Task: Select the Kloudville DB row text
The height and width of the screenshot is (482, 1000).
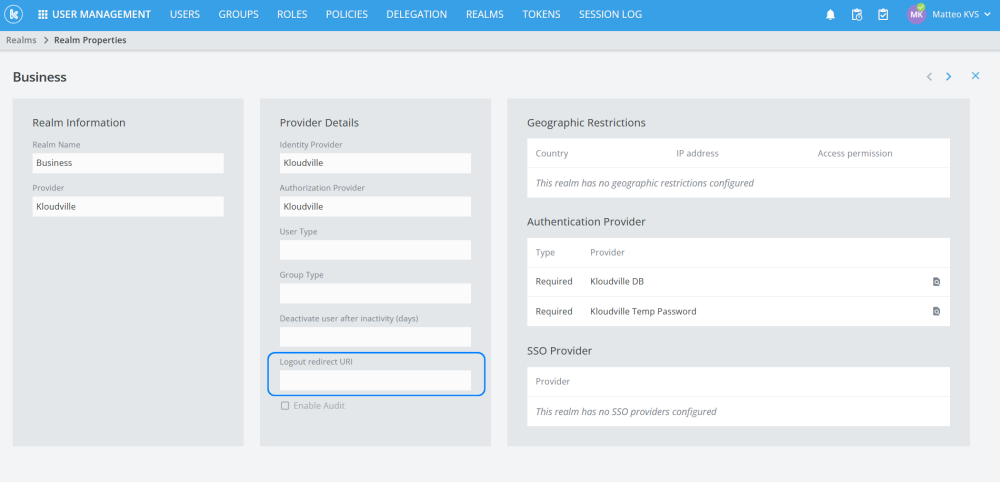Action: (x=617, y=281)
